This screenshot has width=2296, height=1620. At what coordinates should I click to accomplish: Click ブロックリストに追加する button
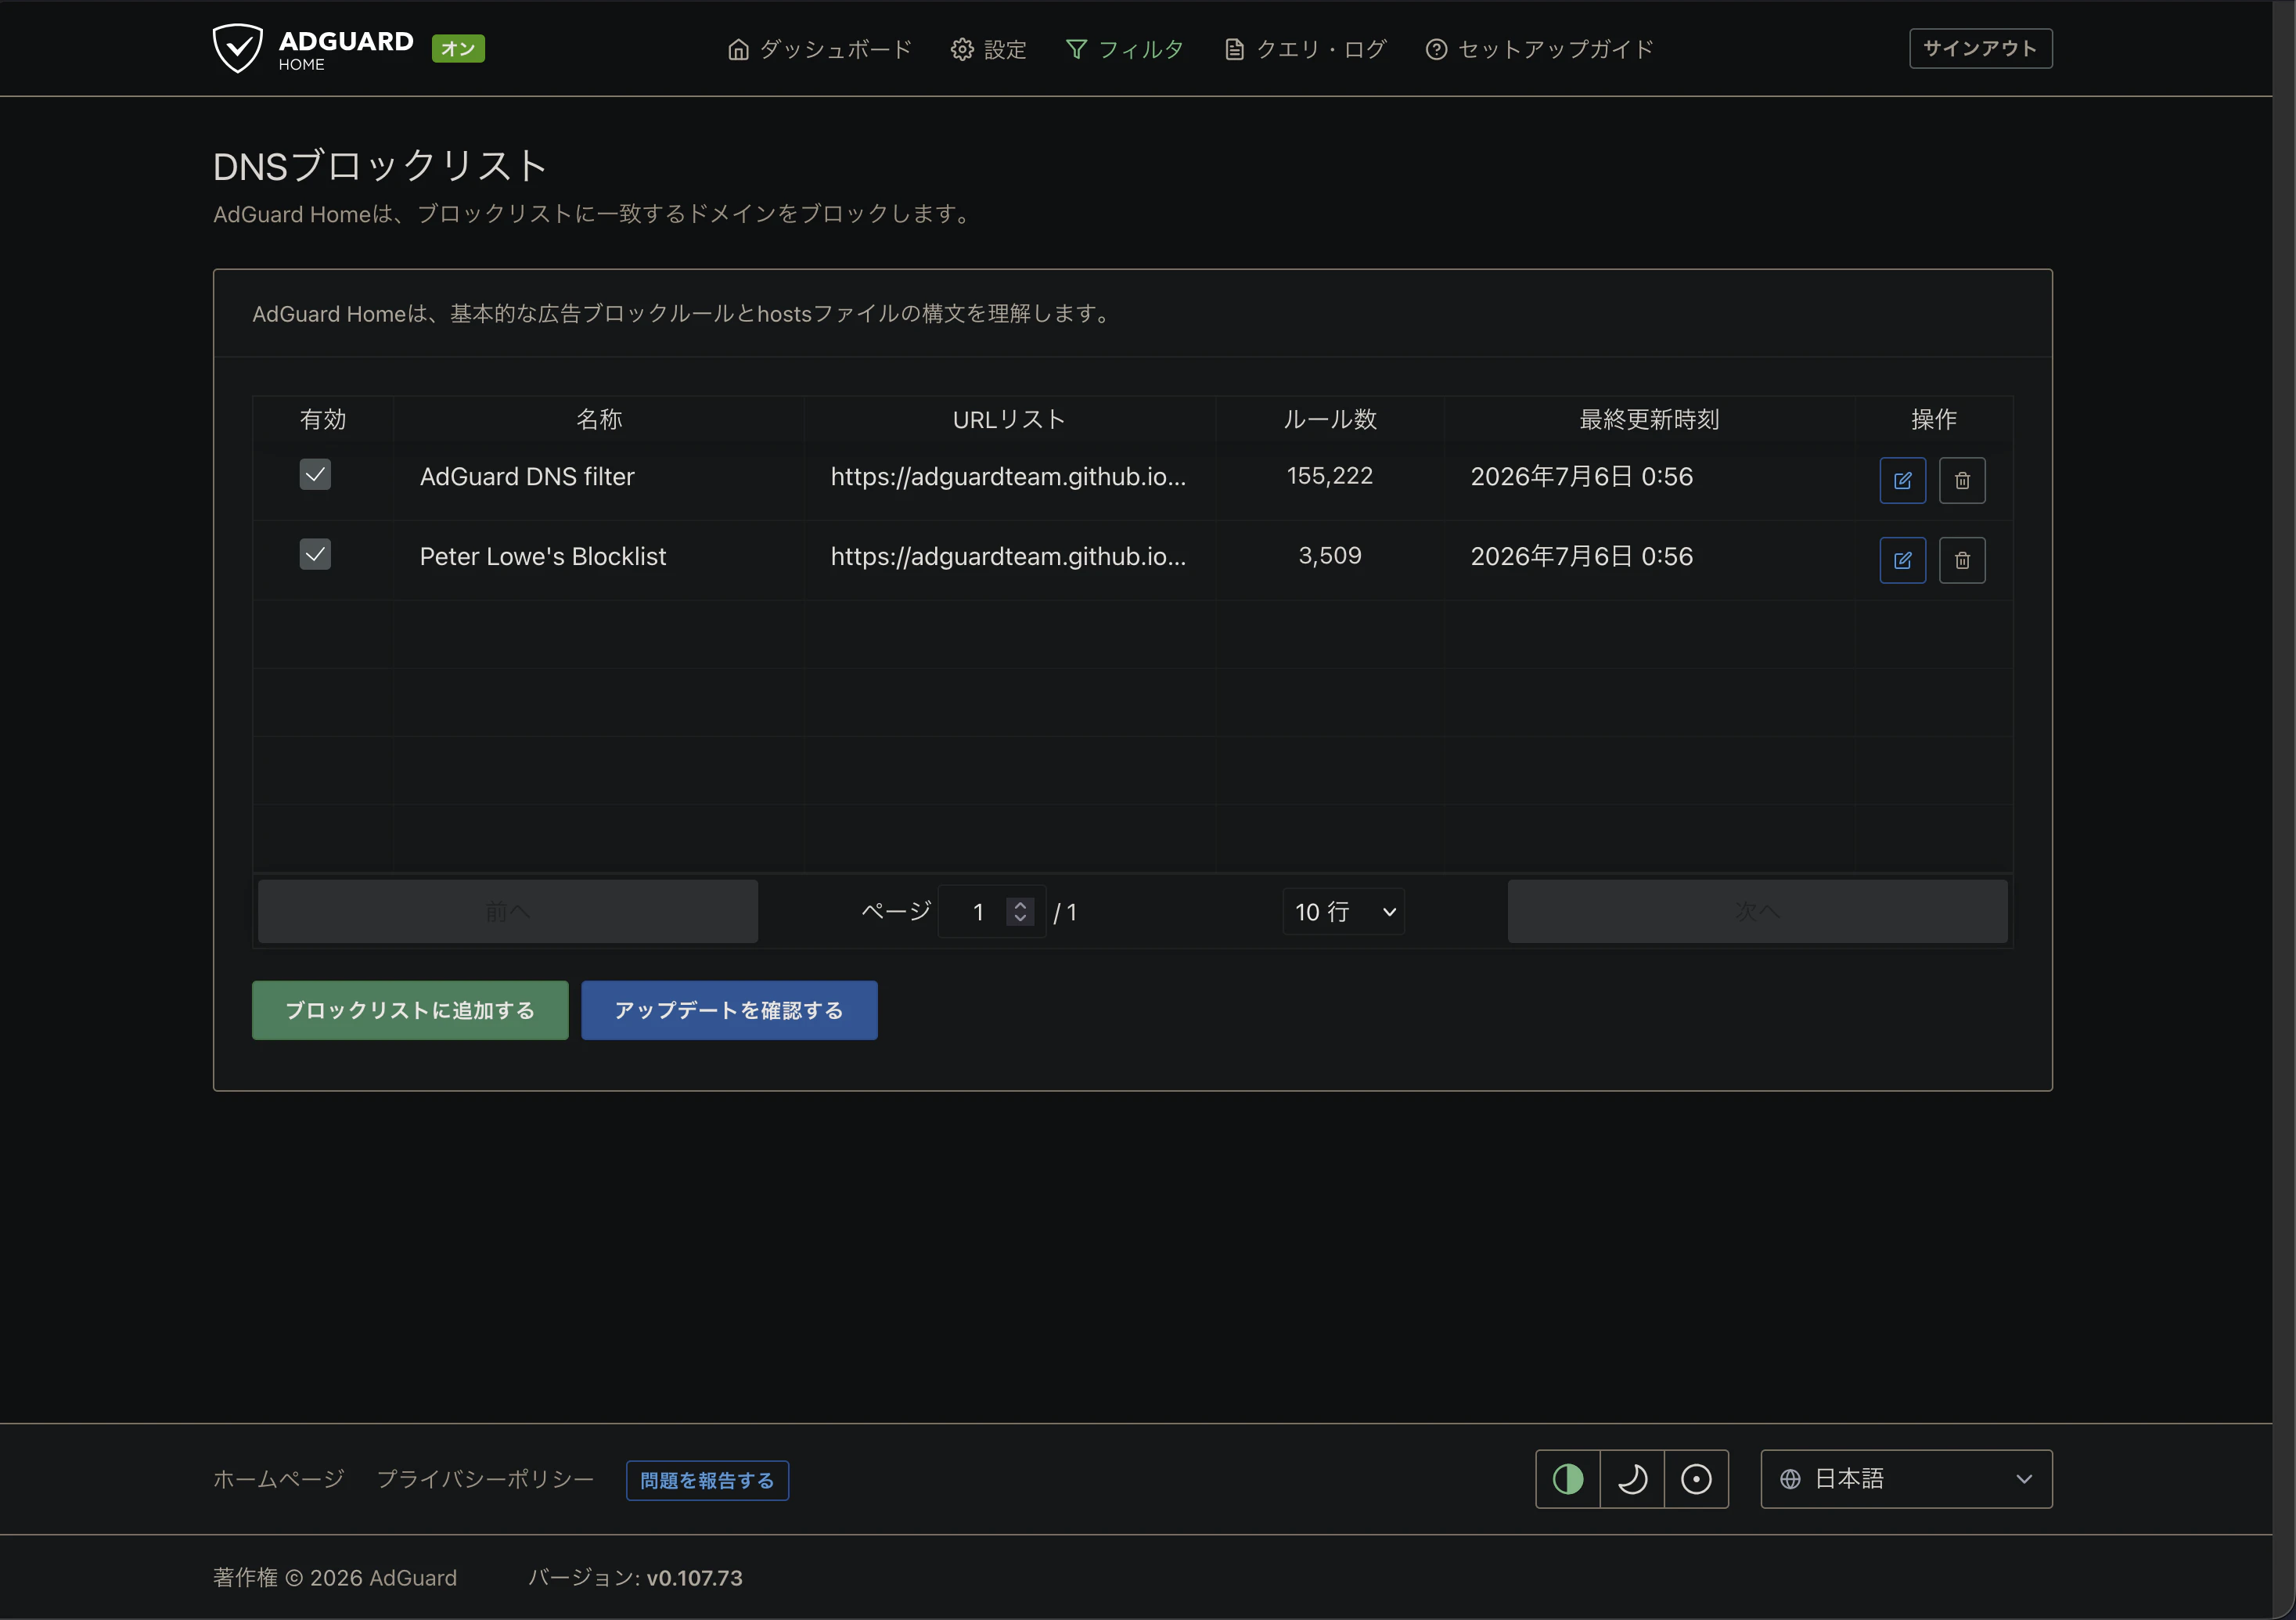410,1010
